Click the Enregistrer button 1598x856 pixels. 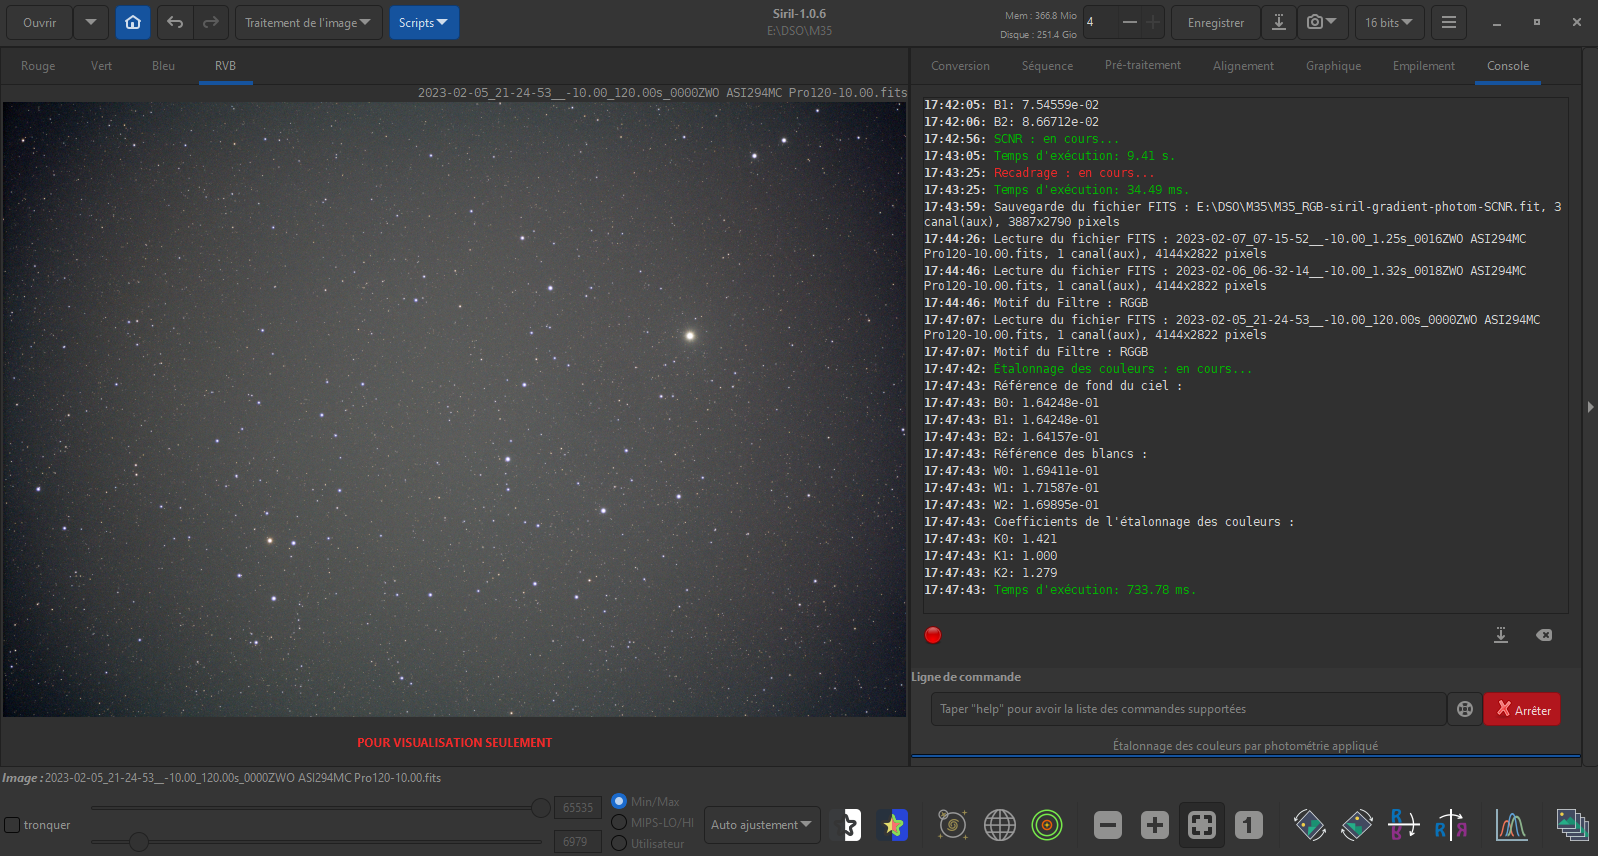pos(1215,22)
